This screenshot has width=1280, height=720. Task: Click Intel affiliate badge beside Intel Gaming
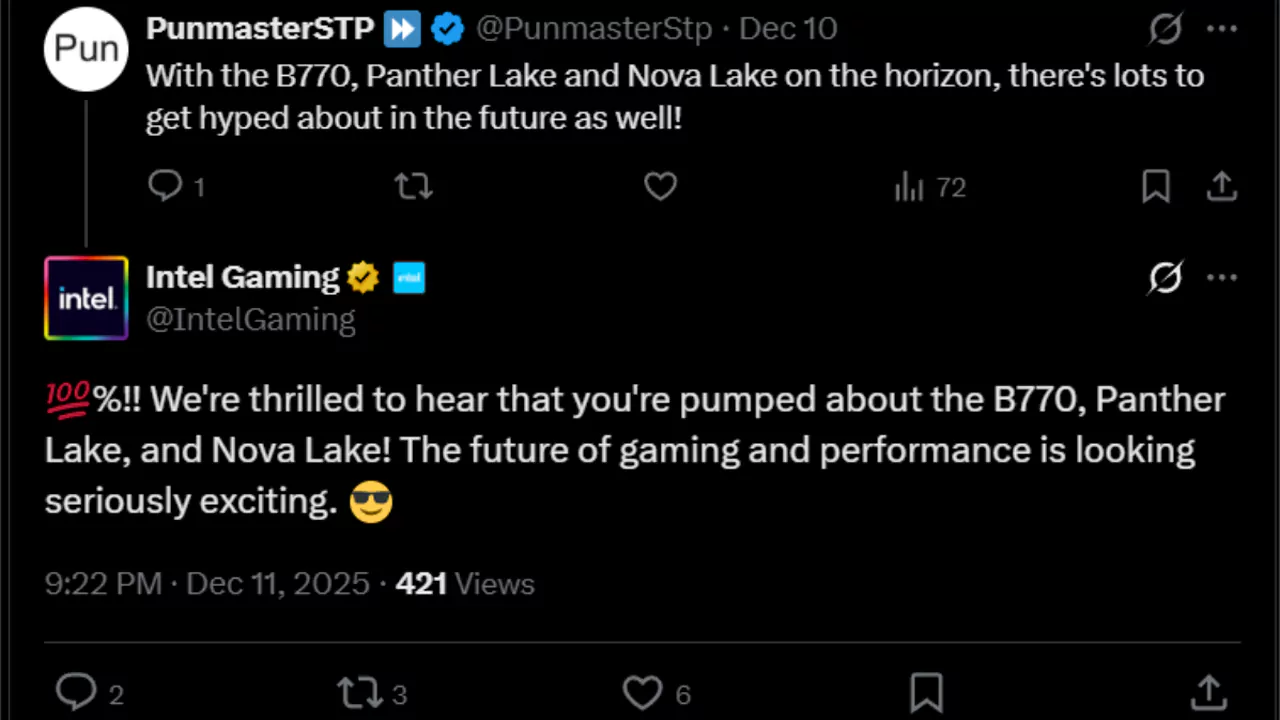pos(409,278)
